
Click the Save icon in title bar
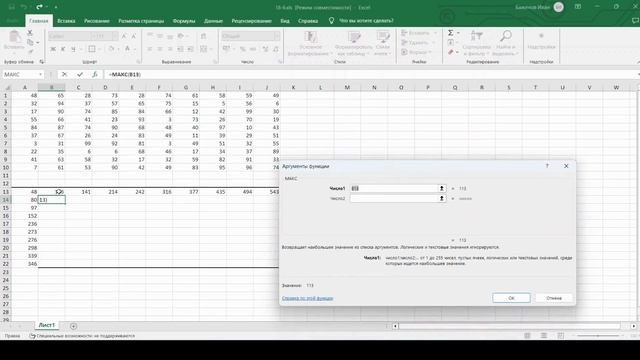pos(11,7)
